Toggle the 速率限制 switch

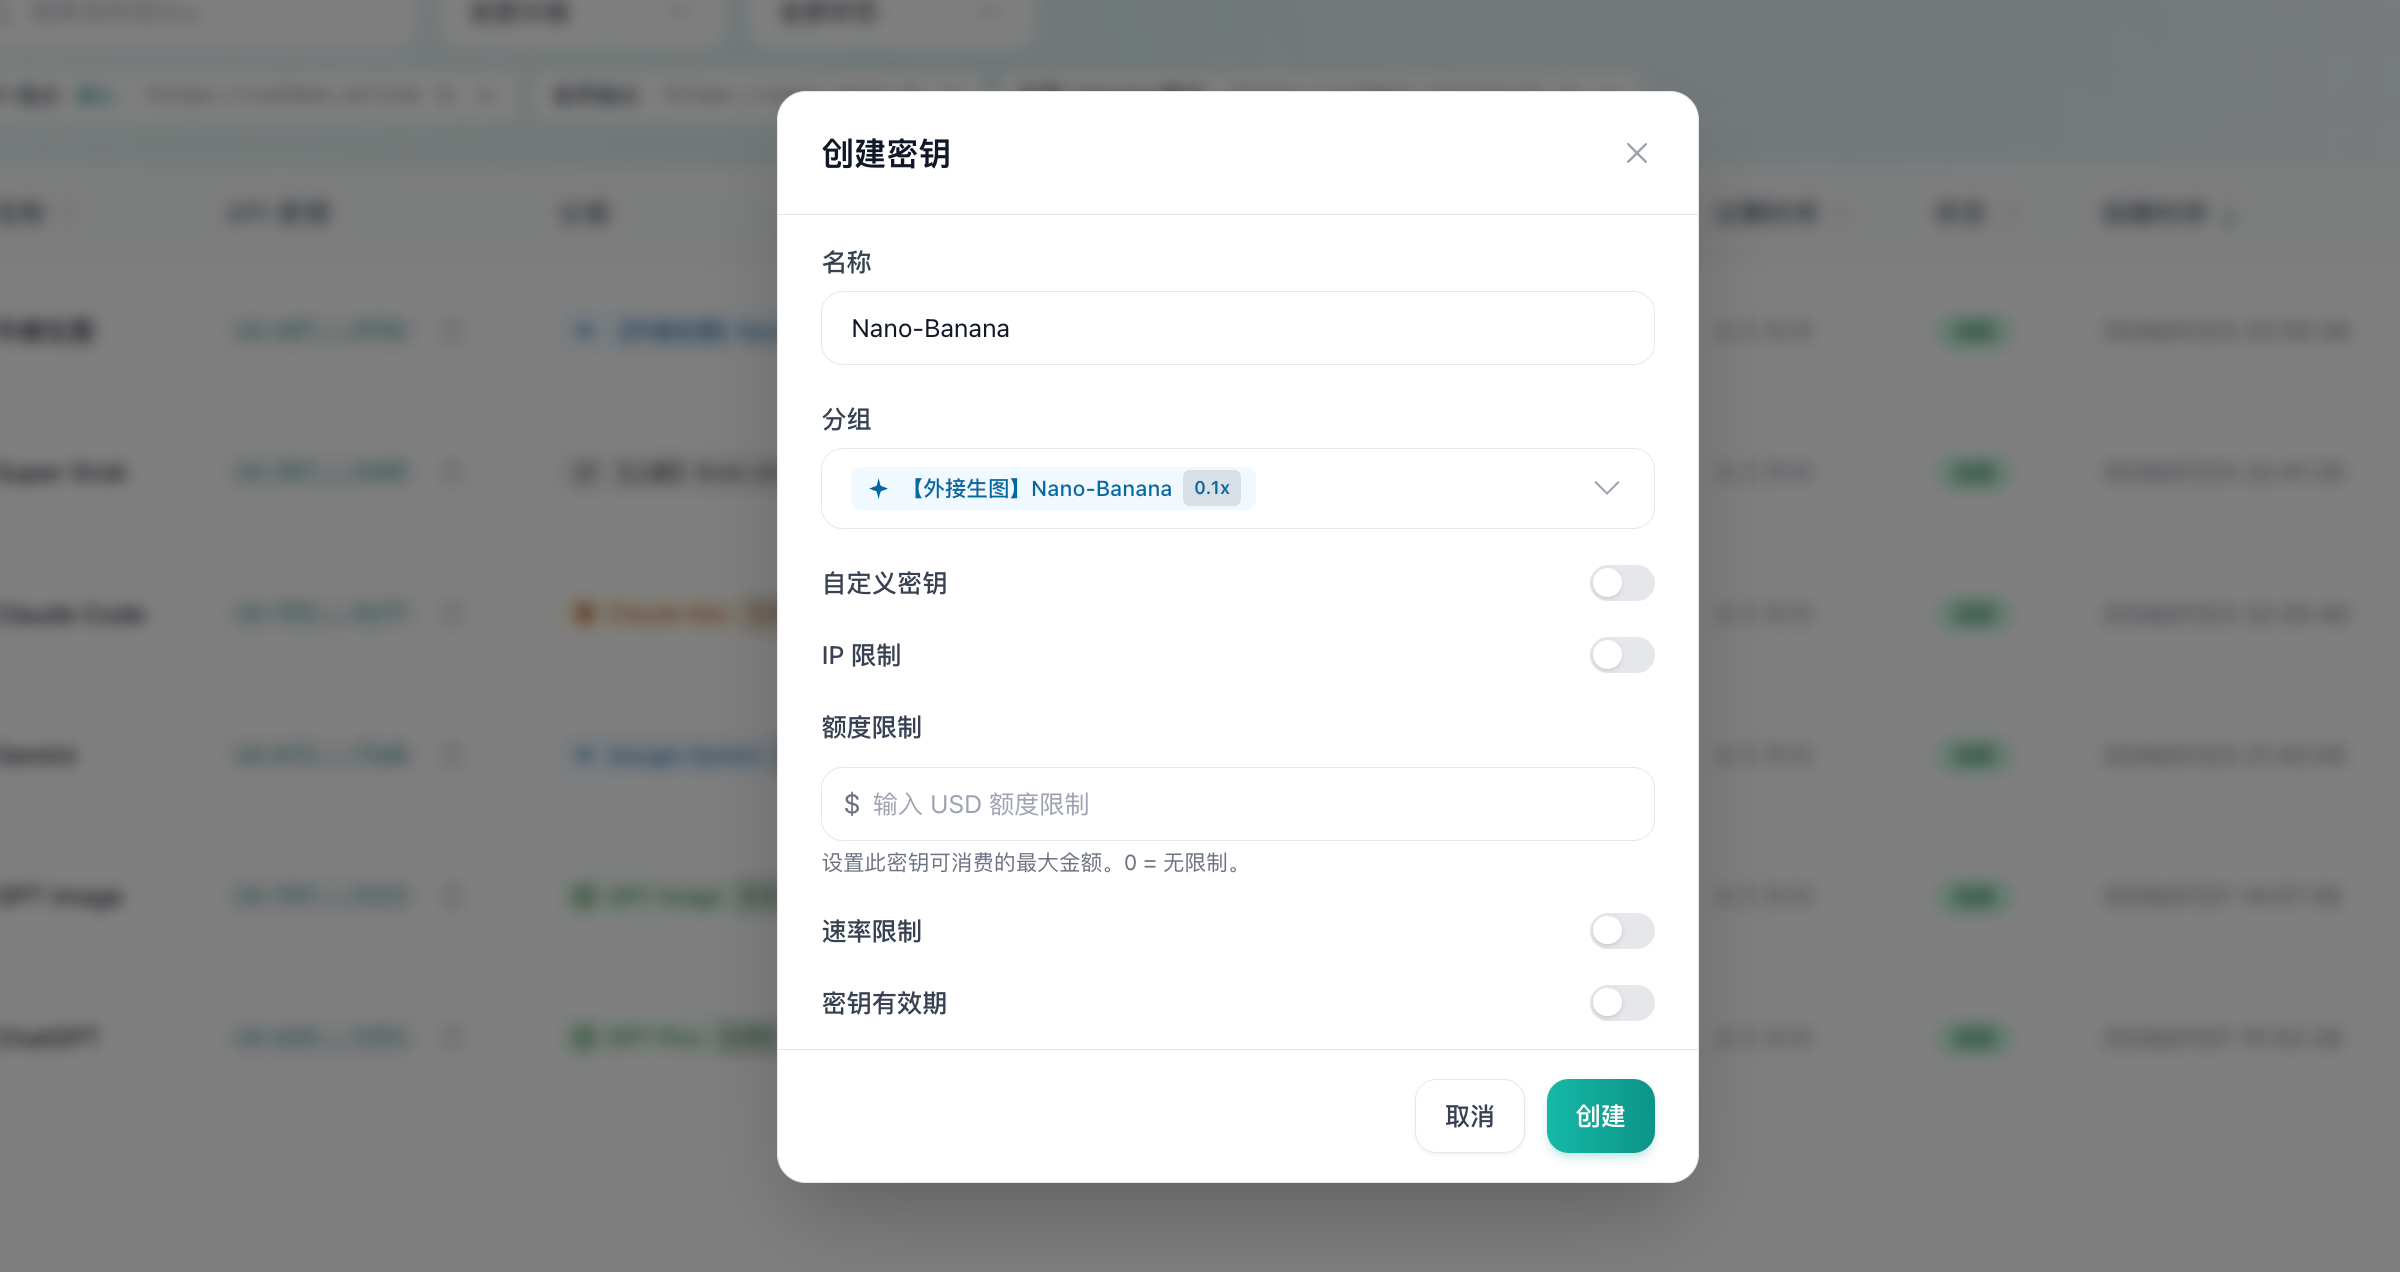(1622, 931)
